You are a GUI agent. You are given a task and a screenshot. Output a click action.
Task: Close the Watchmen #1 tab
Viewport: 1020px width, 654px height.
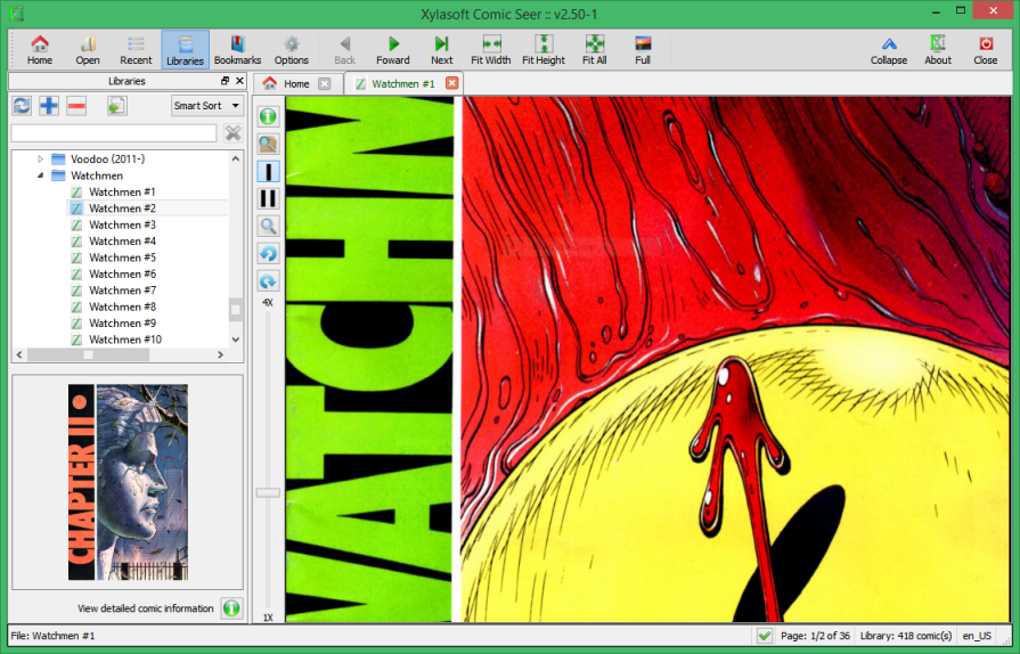(x=451, y=83)
